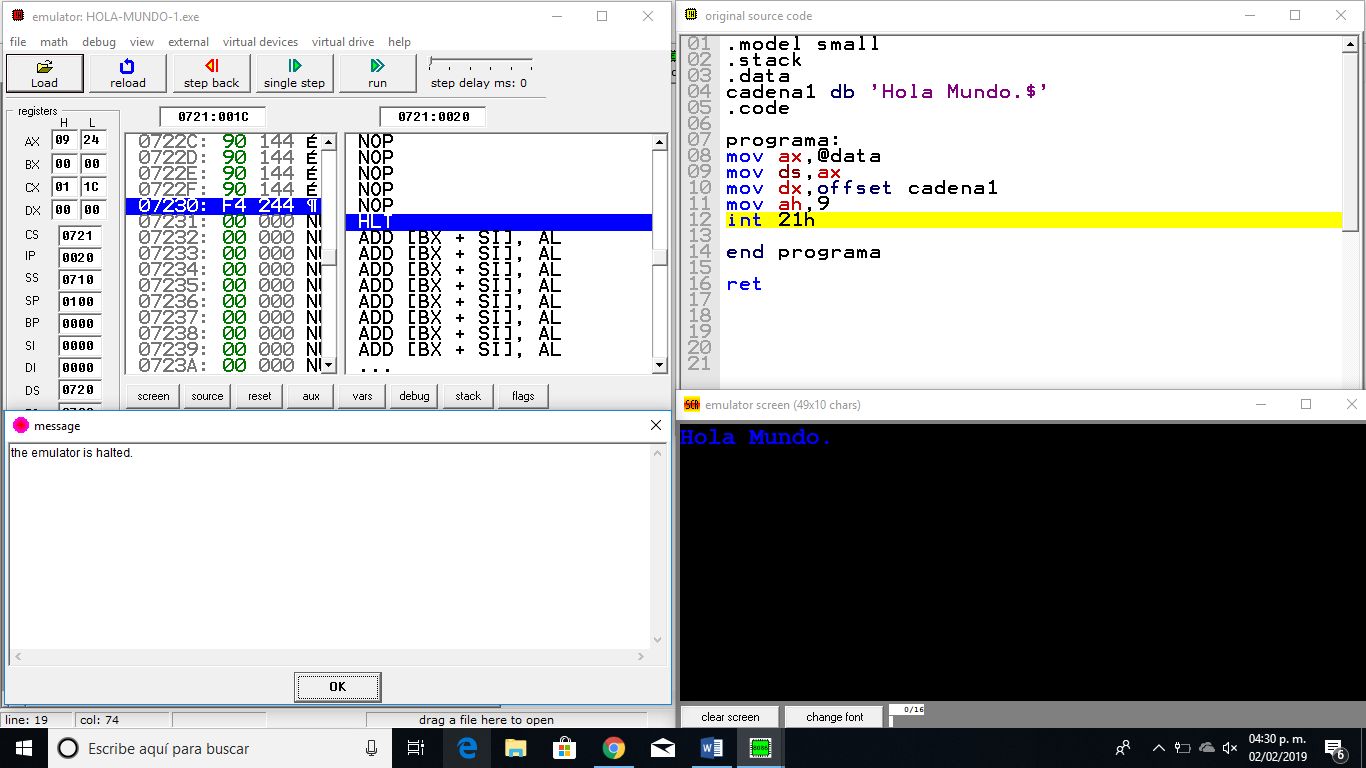This screenshot has height=768, width=1366.
Task: Click the muted volume tray icon
Action: point(1230,748)
